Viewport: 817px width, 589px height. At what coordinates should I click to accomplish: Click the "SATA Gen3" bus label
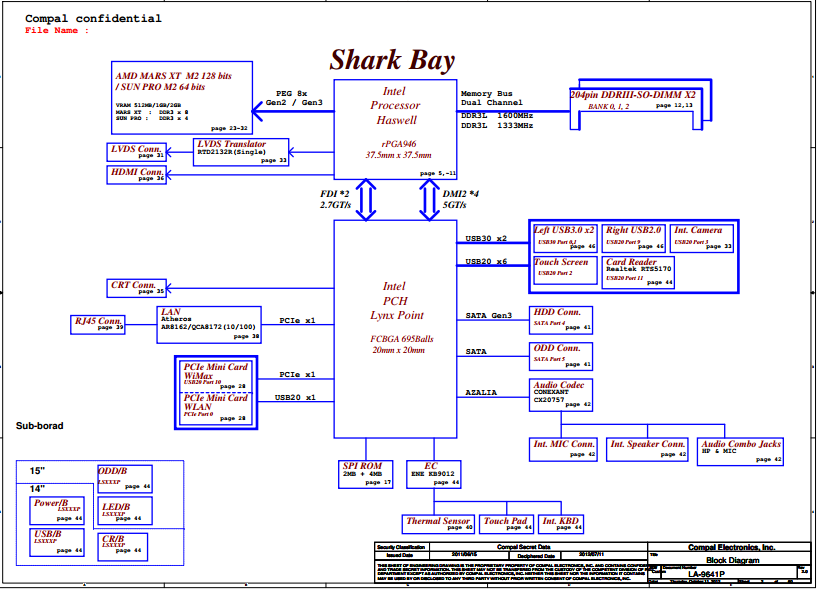(x=489, y=315)
